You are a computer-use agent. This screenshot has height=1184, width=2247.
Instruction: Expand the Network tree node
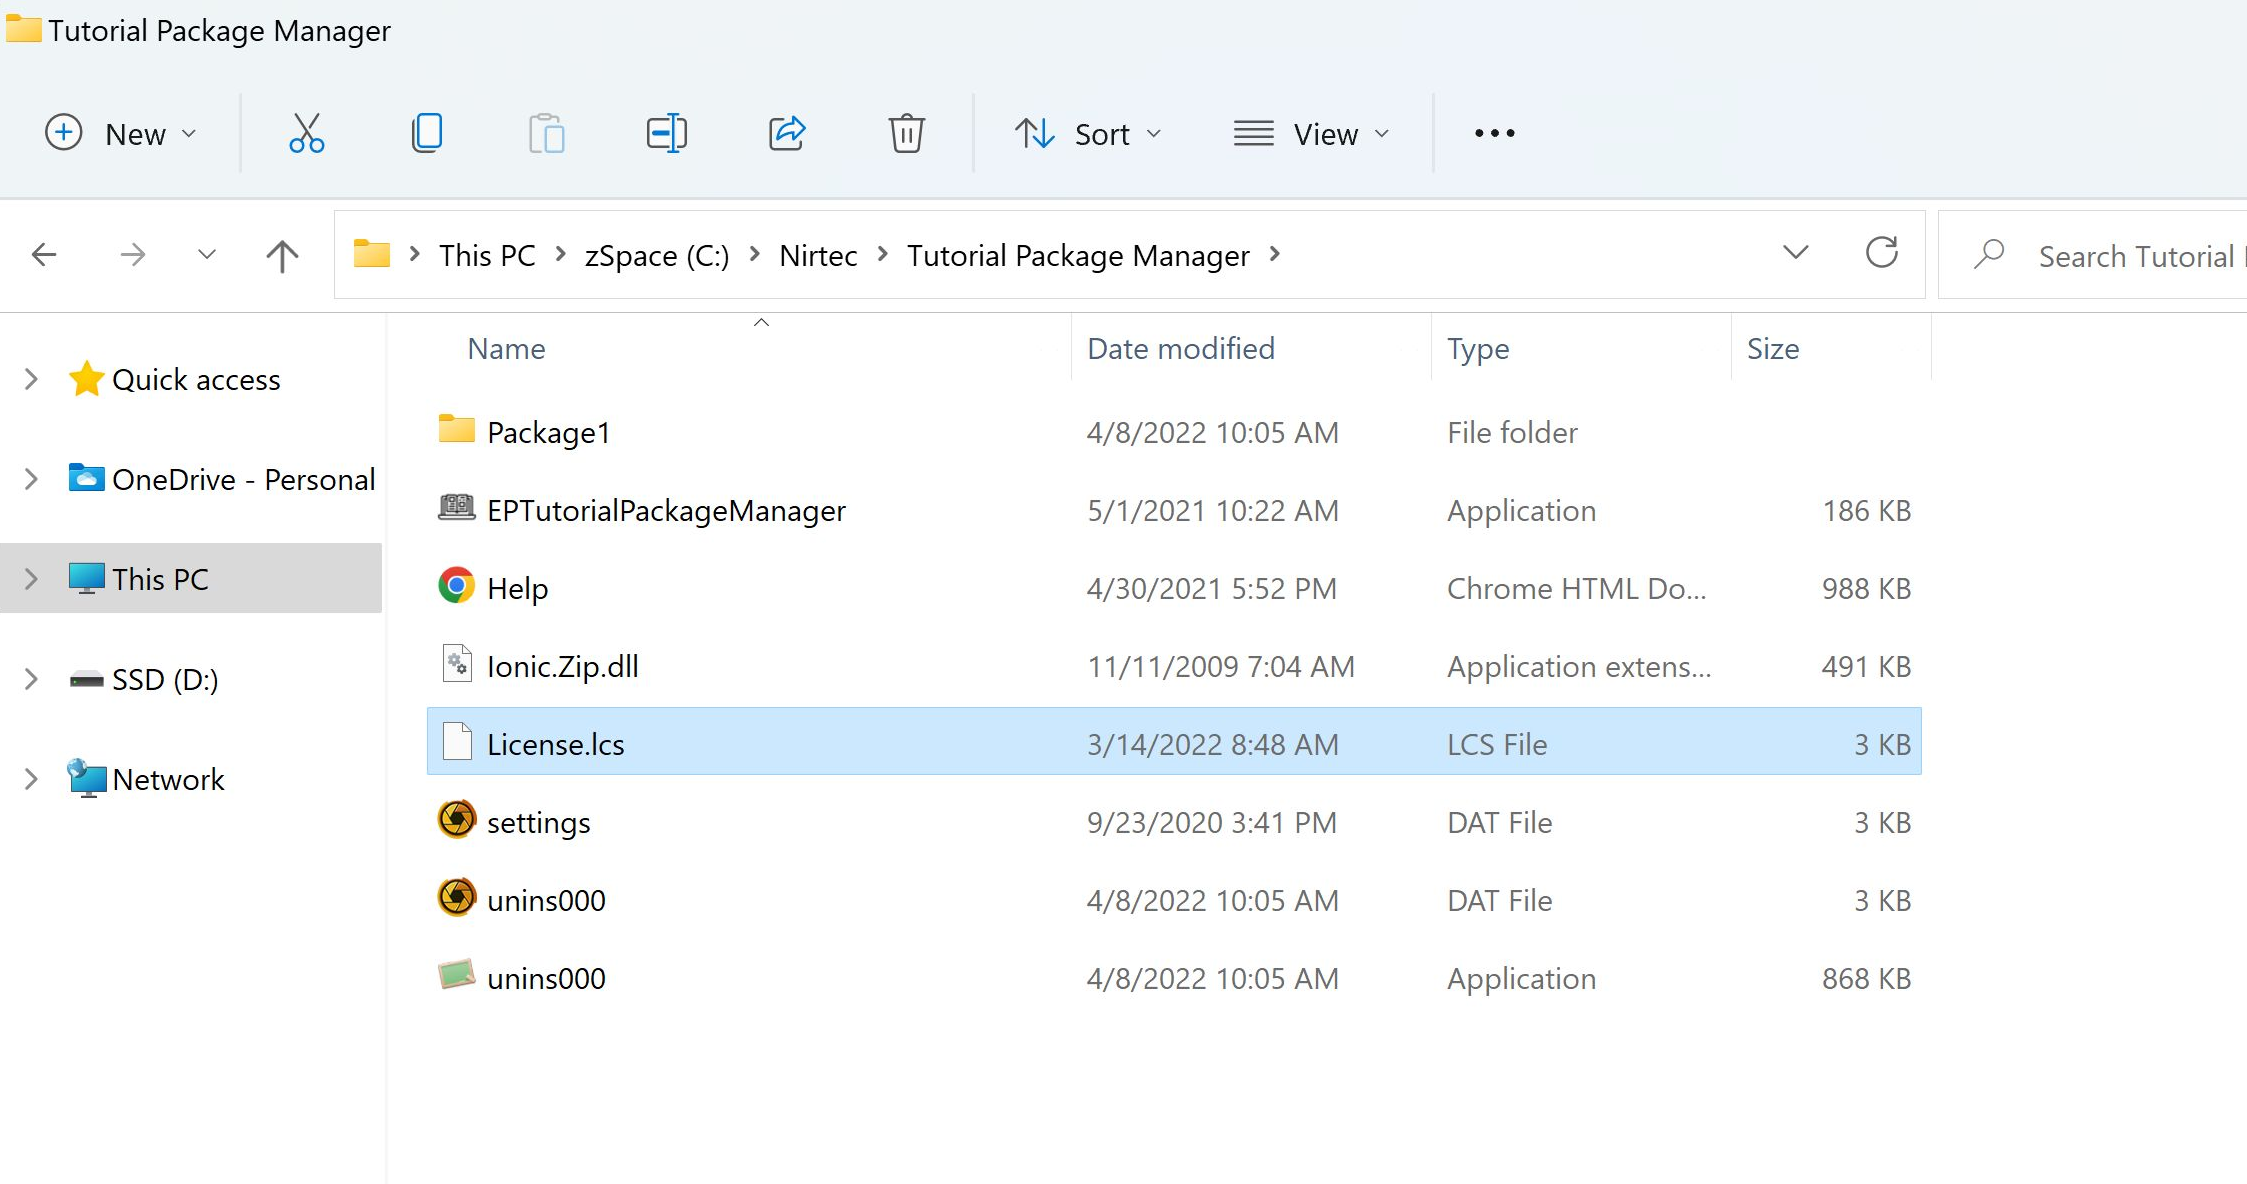point(31,779)
